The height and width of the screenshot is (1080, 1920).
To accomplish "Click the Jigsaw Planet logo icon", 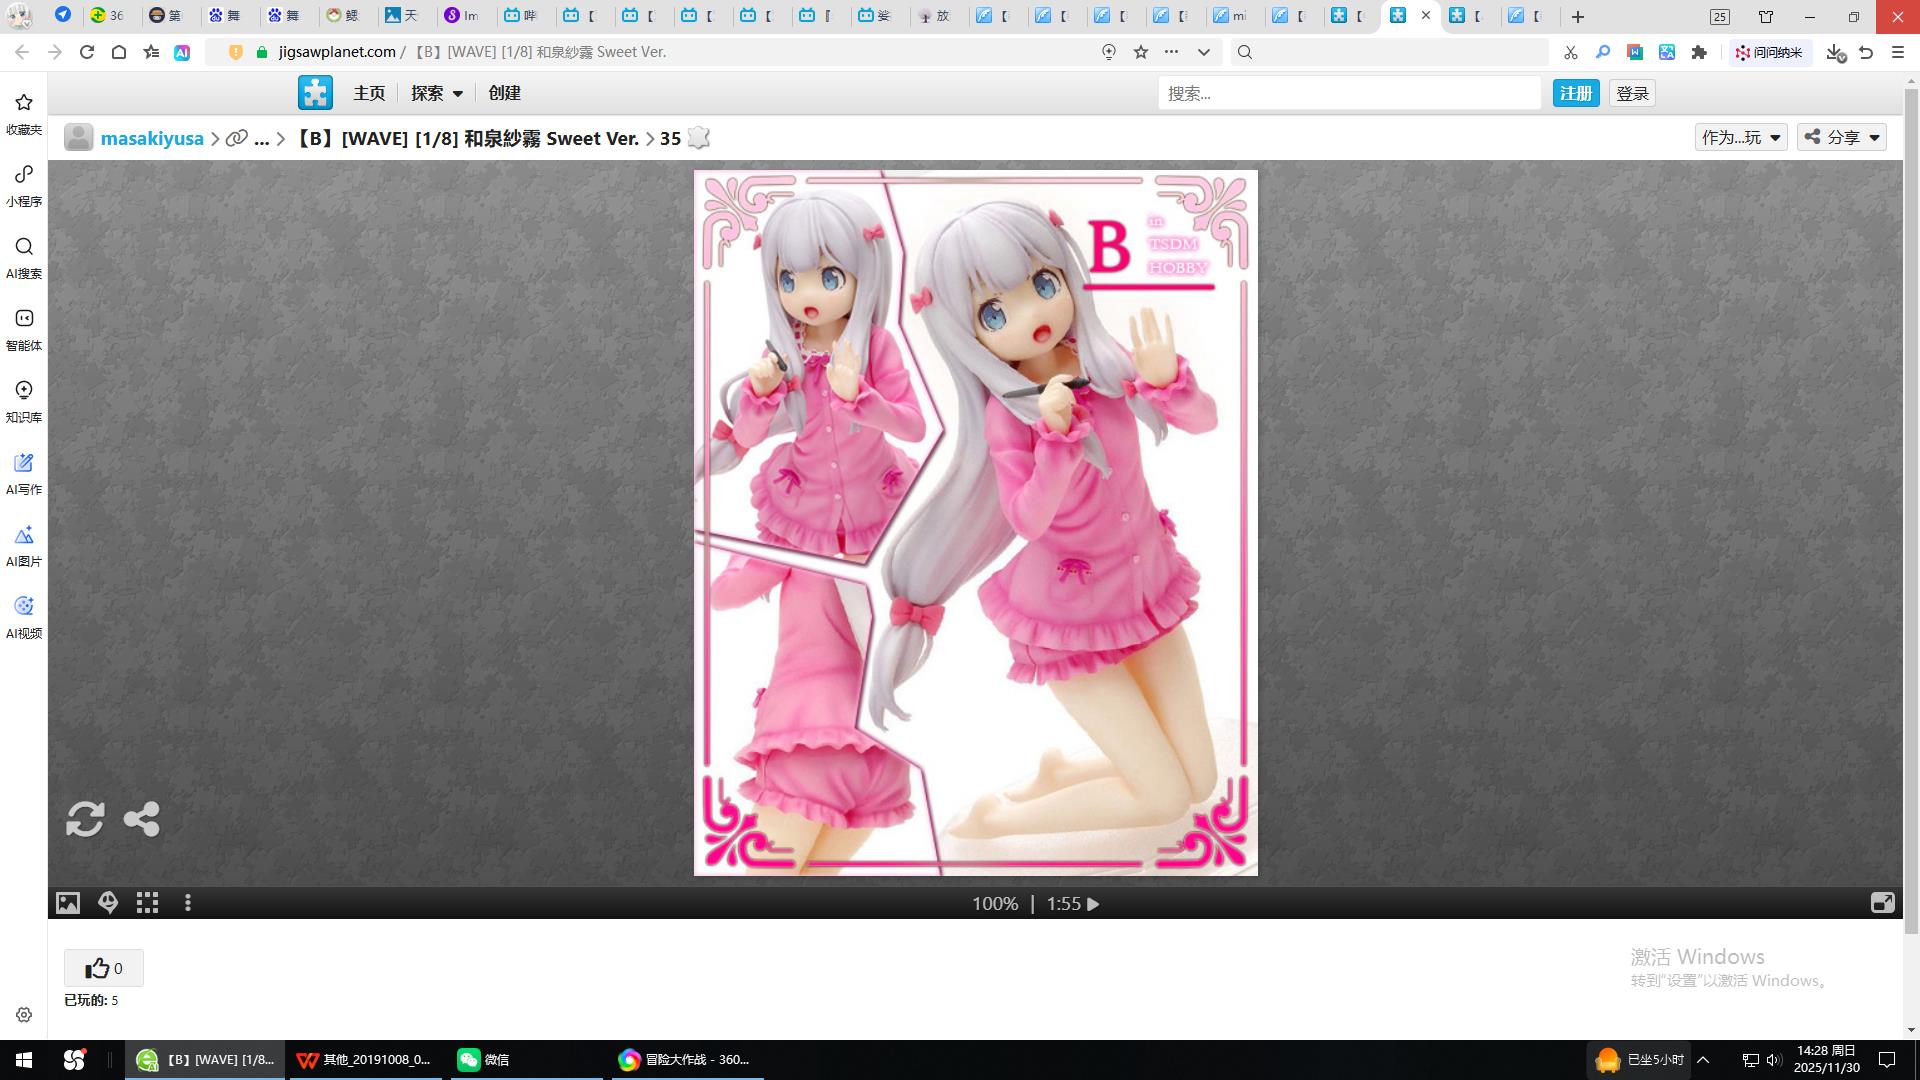I will point(315,93).
